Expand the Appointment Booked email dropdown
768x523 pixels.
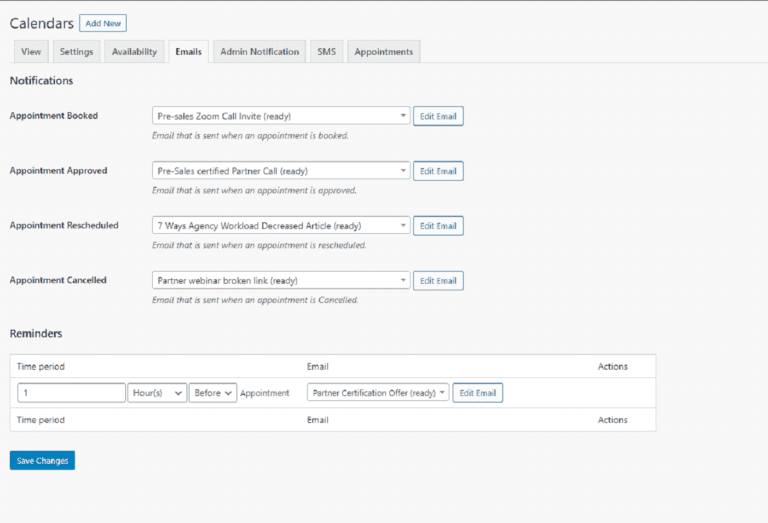281,116
